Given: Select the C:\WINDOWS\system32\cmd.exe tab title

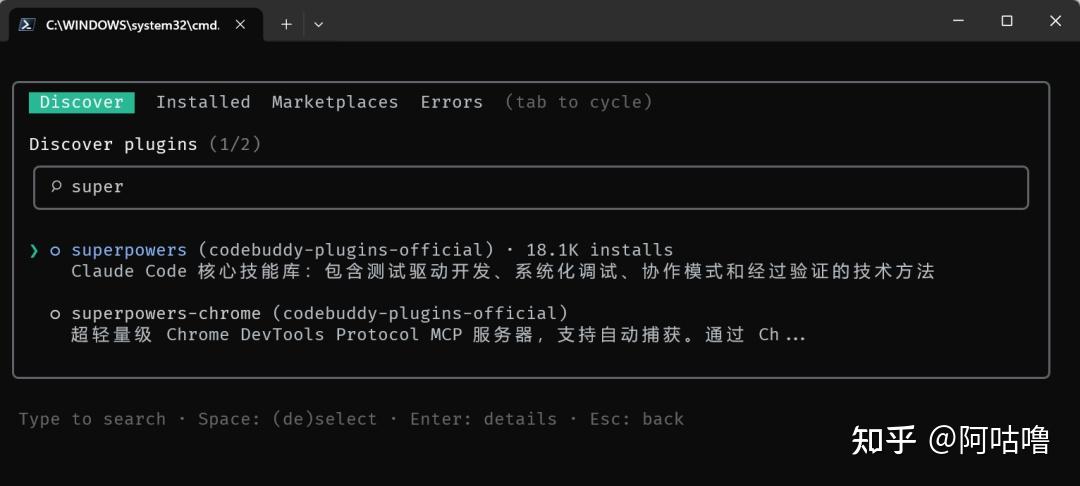Looking at the screenshot, I should pos(132,25).
